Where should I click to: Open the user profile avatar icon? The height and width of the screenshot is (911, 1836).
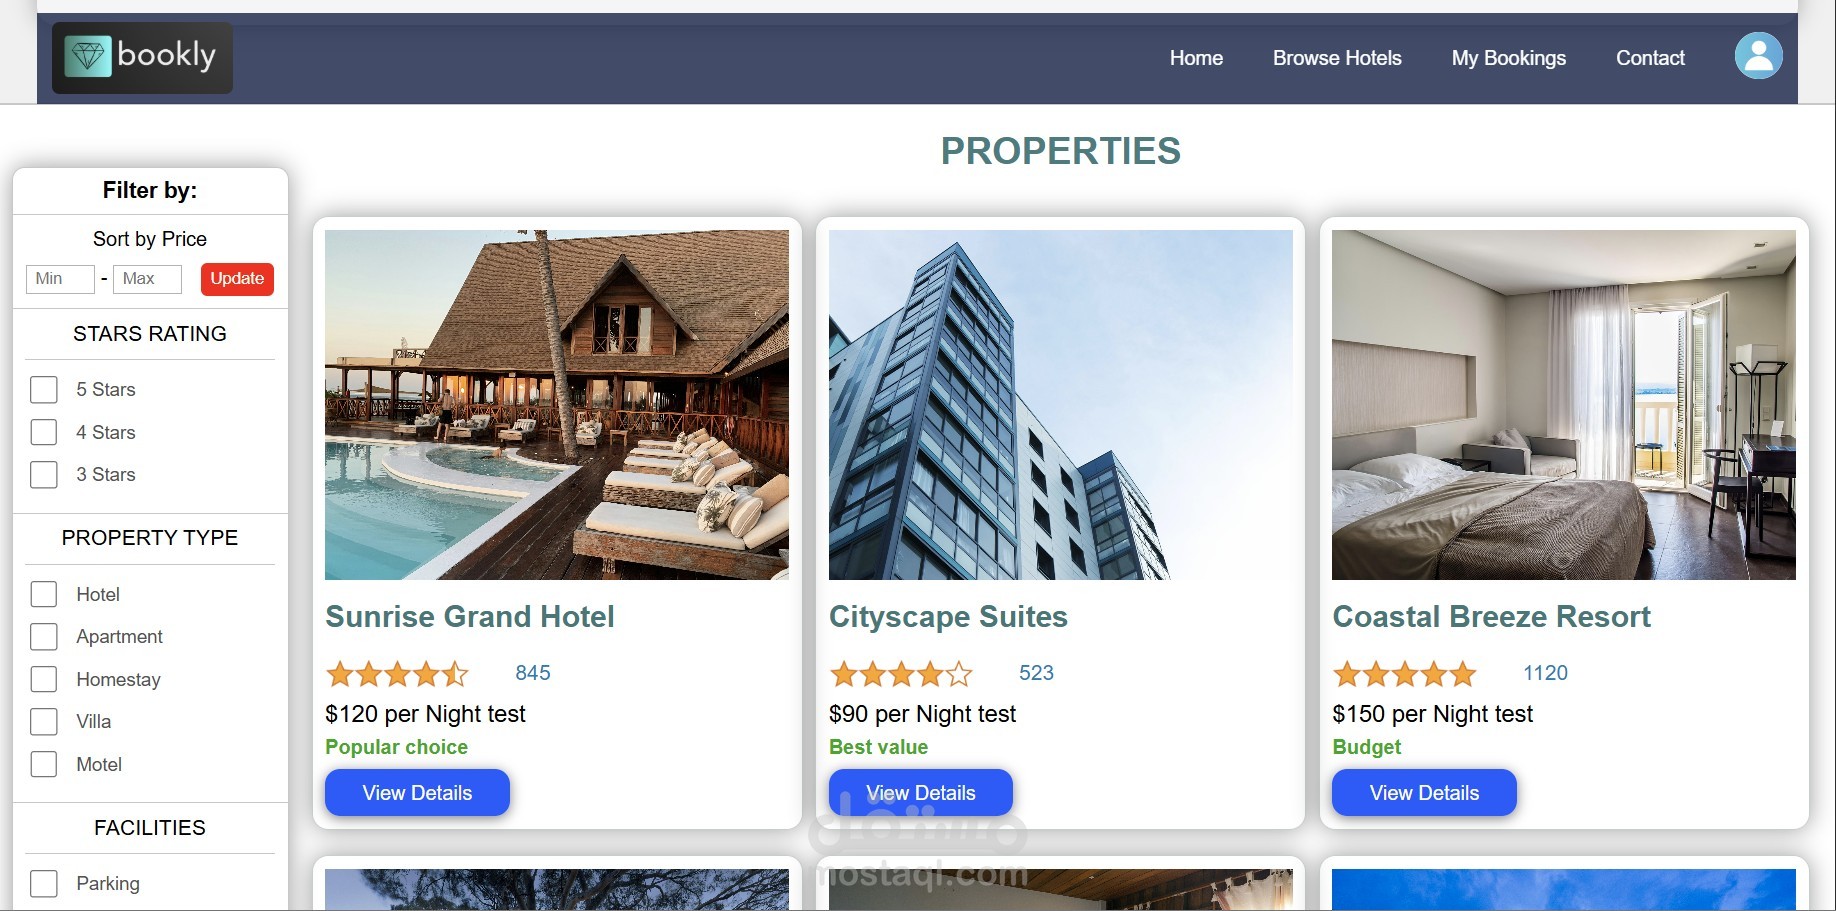pyautogui.click(x=1758, y=56)
